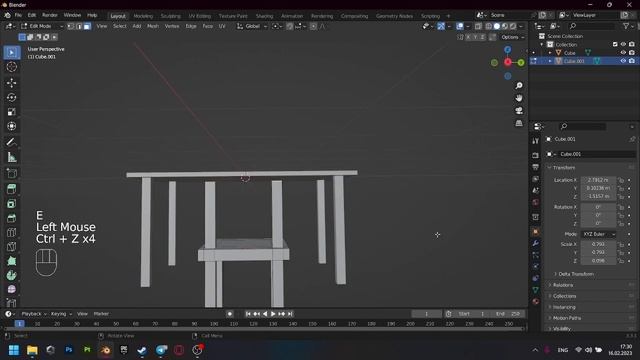Select the Select Box tool
Screen dimensions: 640x360
click(11, 53)
